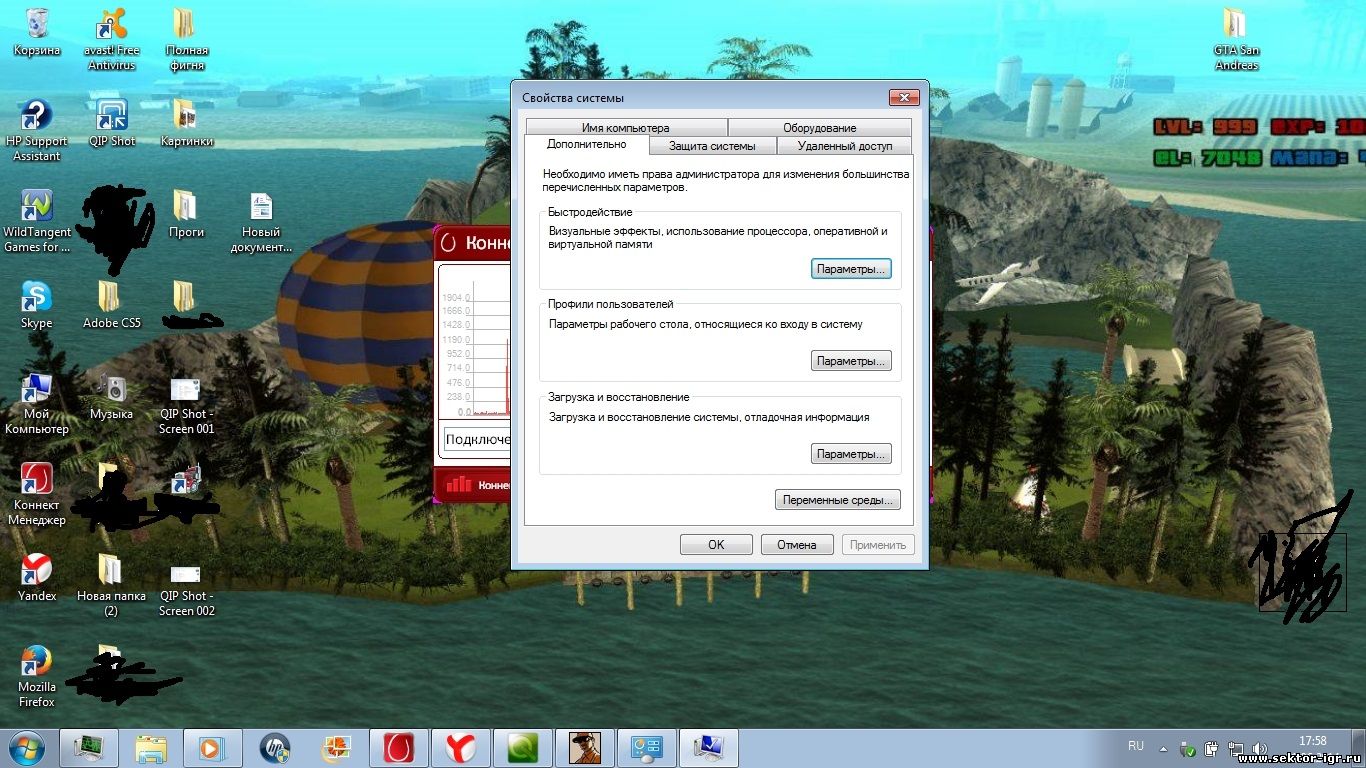Launch WildTangent Games desktop shortcut

click(37, 221)
